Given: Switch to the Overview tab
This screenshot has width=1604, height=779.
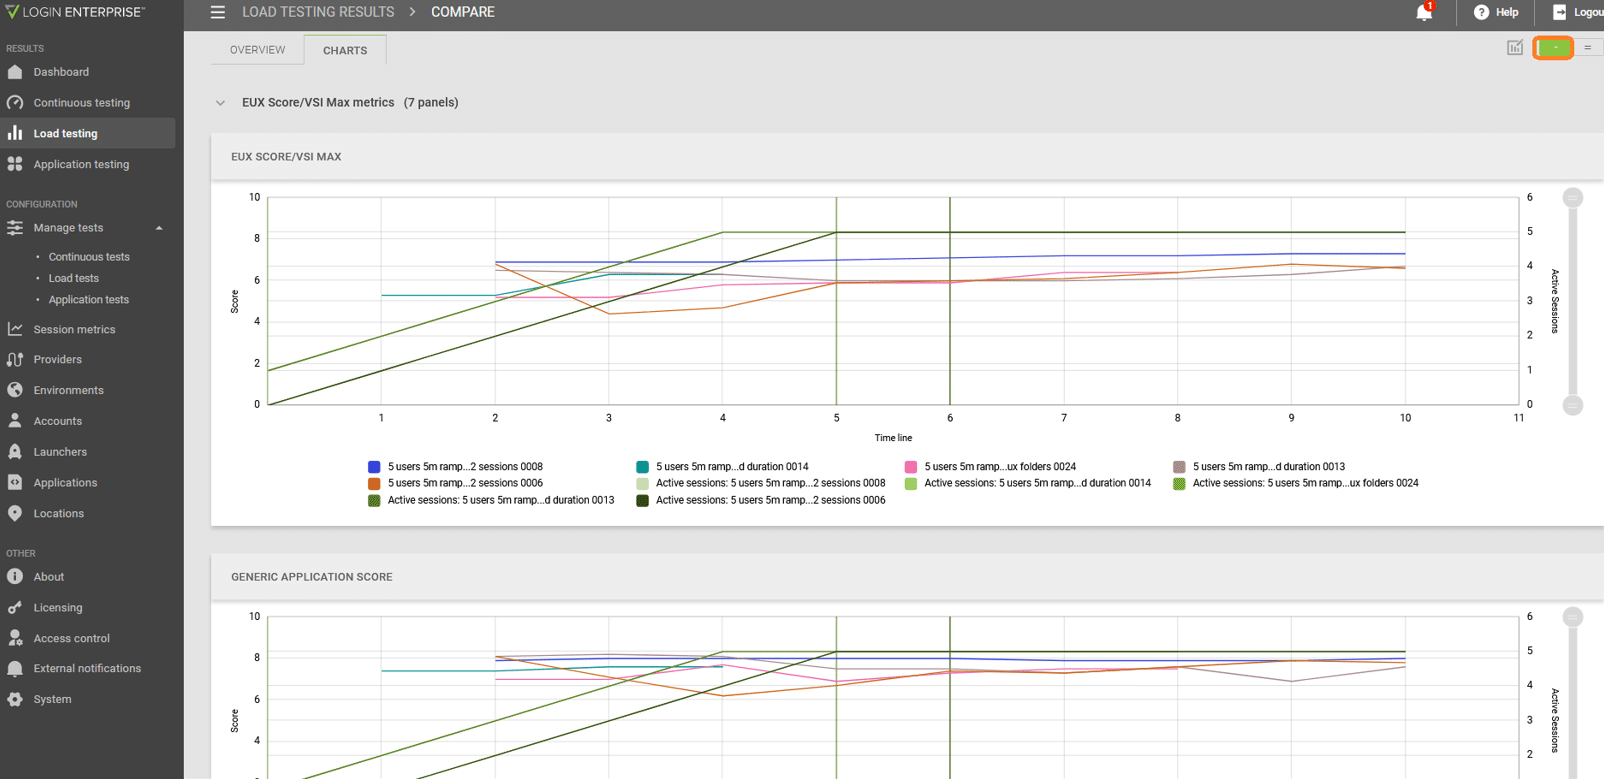Looking at the screenshot, I should coord(257,50).
